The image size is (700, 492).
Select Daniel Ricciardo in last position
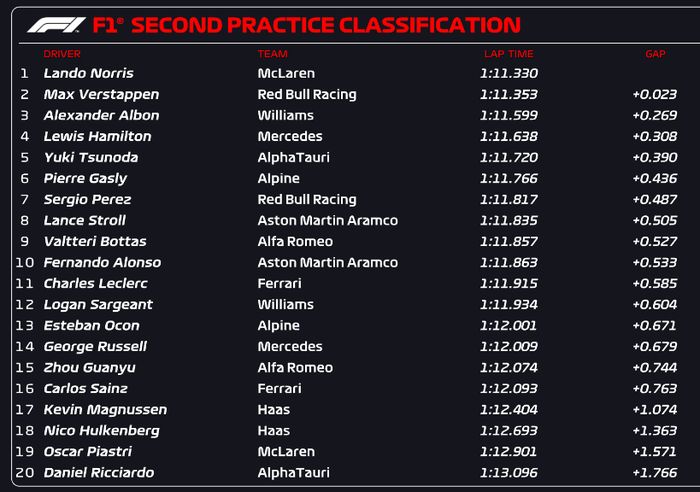[99, 472]
